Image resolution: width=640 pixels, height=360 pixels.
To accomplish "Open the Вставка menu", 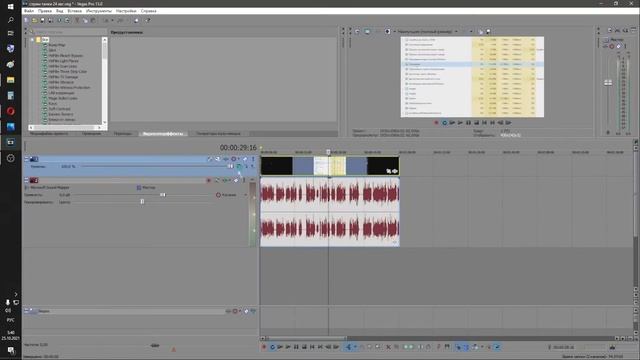I will 74,11.
